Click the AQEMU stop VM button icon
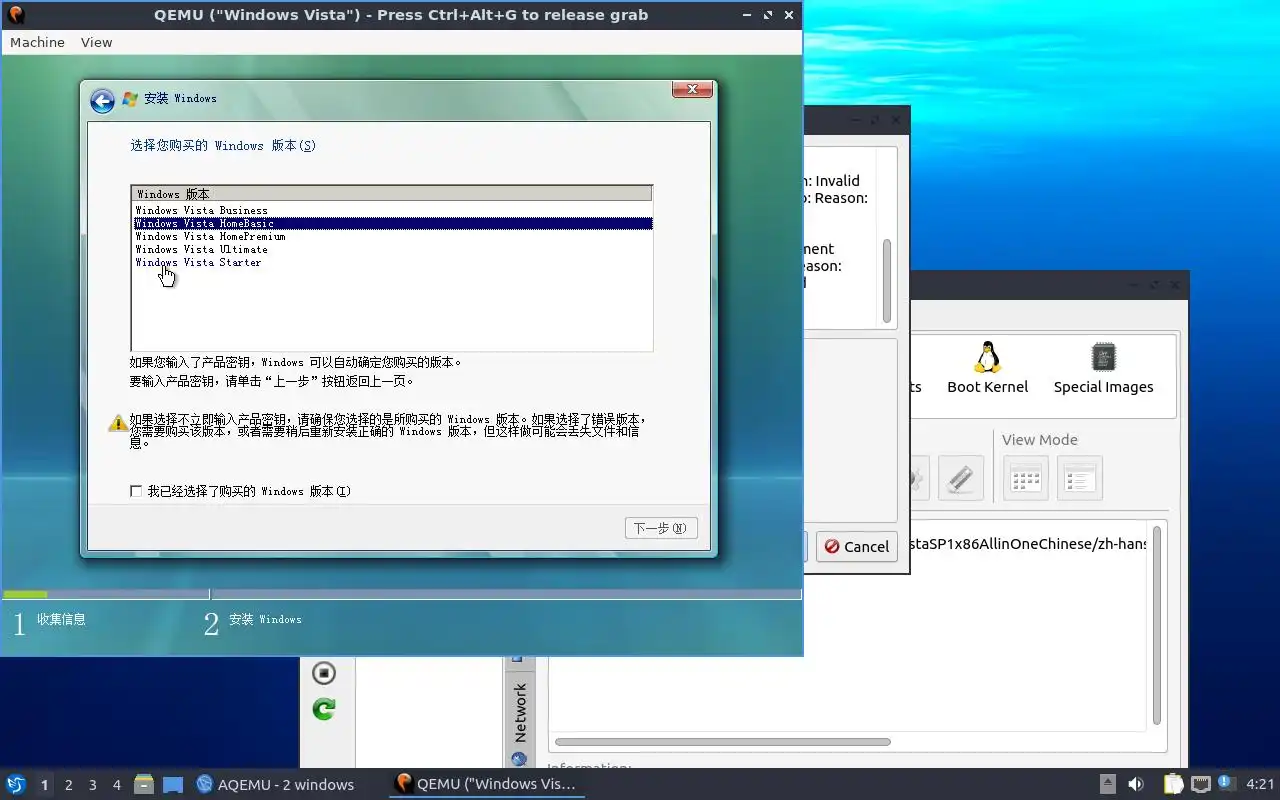The height and width of the screenshot is (800, 1280). pyautogui.click(x=323, y=673)
